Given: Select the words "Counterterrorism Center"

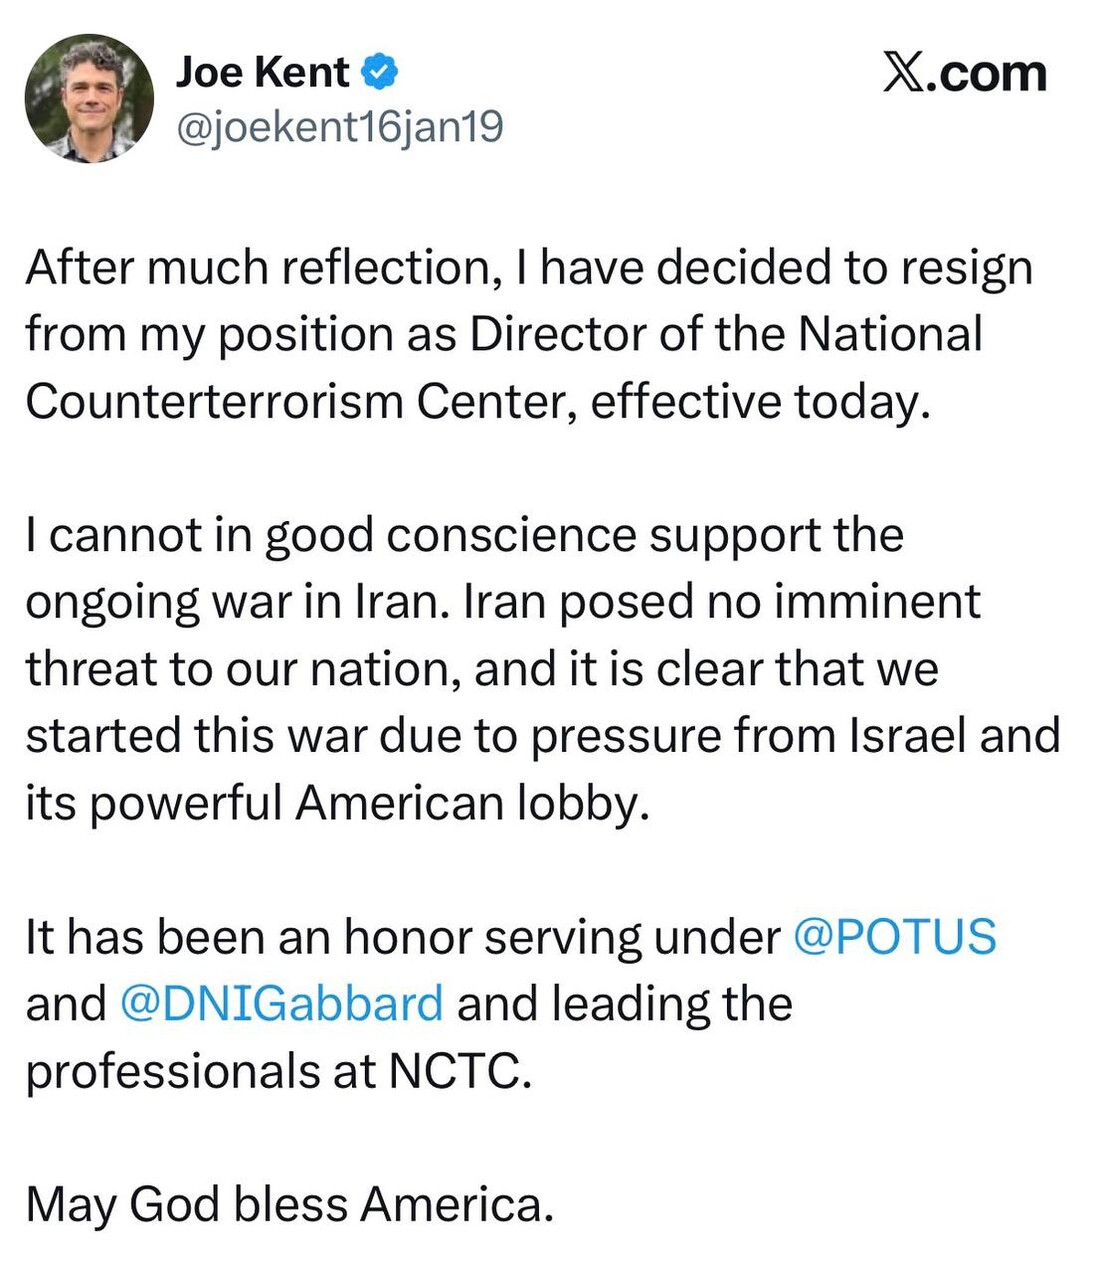Looking at the screenshot, I should pos(298,401).
